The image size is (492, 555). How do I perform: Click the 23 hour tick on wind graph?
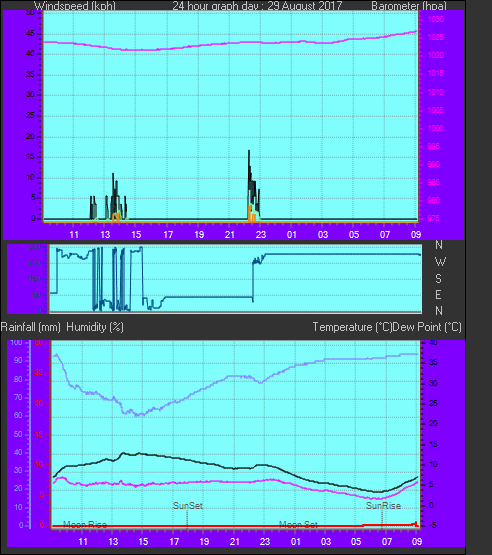click(261, 235)
